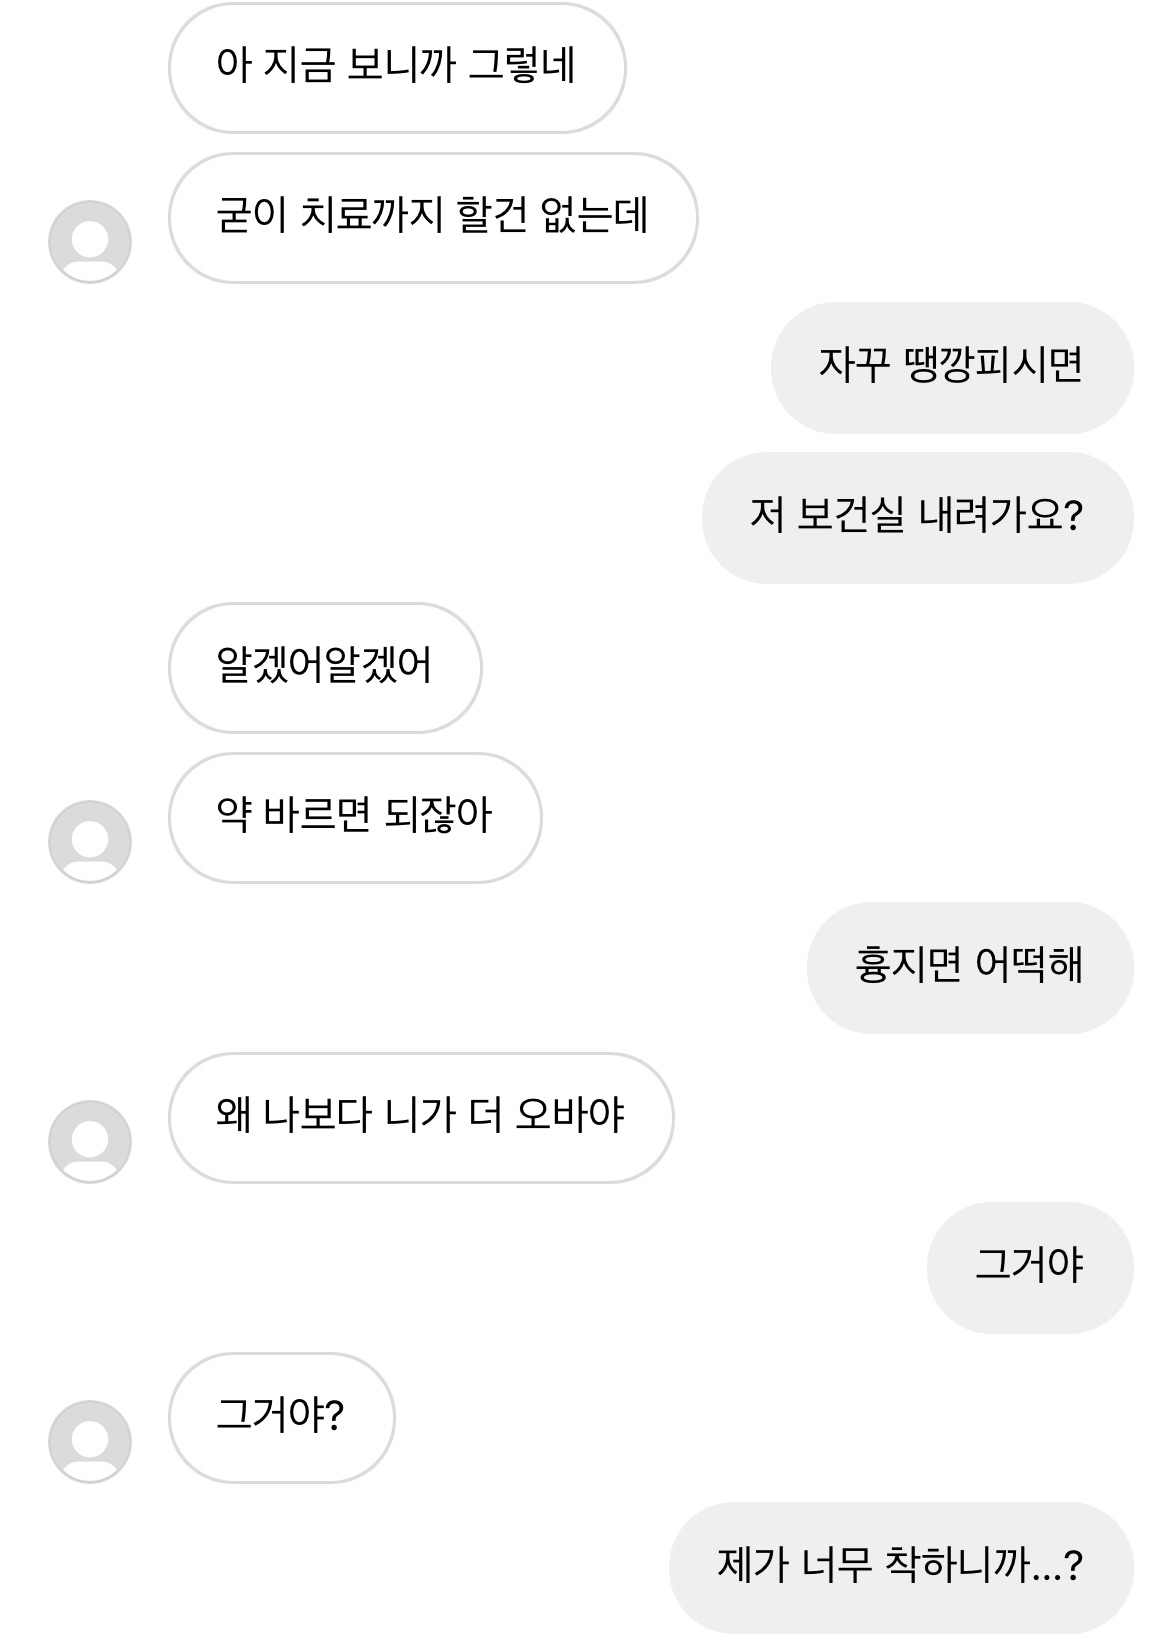Screen dimensions: 1170x1642
Task: Select the avatar next to '그거야?' message
Action: pyautogui.click(x=90, y=1441)
